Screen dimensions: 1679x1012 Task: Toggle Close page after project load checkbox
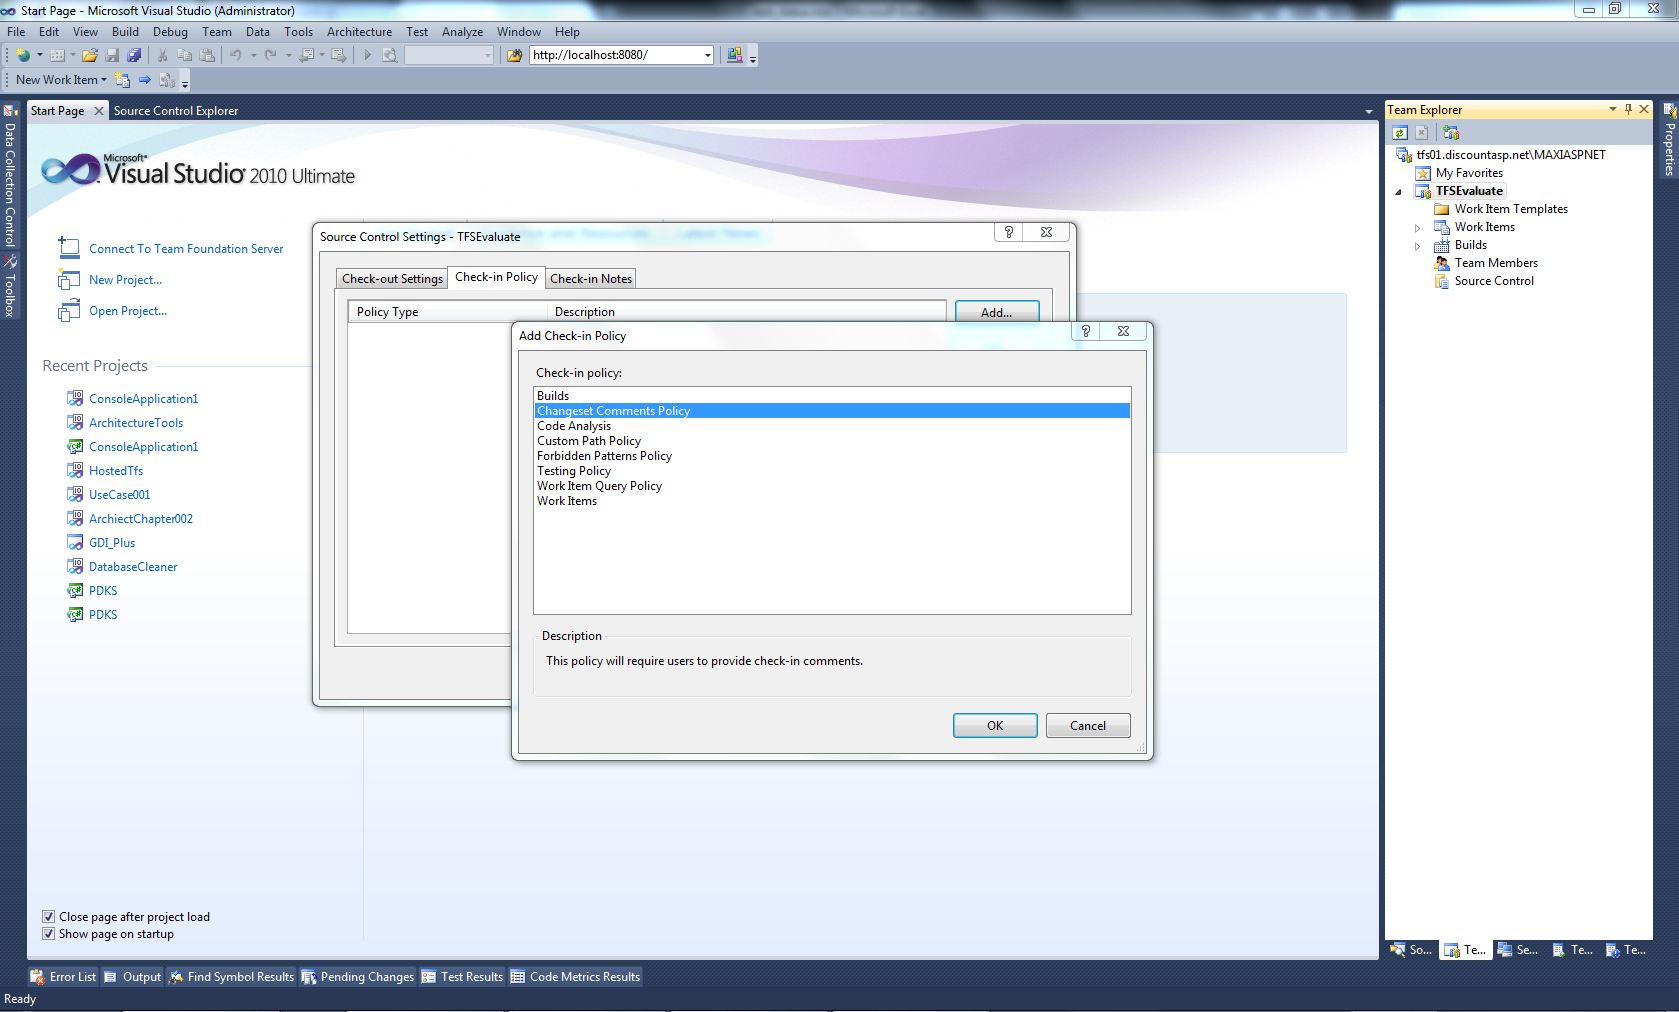click(x=48, y=916)
